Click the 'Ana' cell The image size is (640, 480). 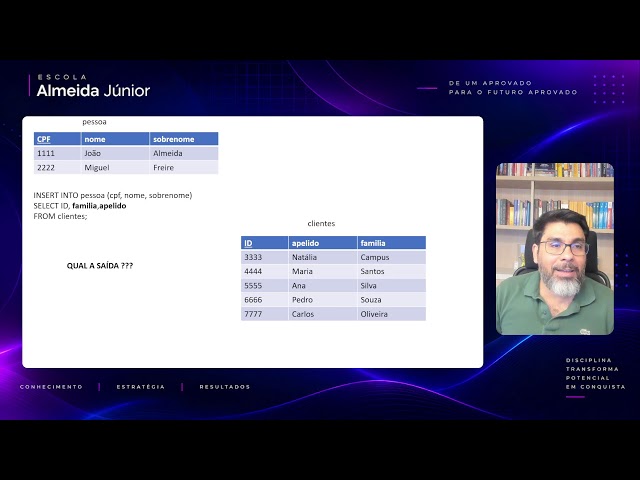click(323, 286)
